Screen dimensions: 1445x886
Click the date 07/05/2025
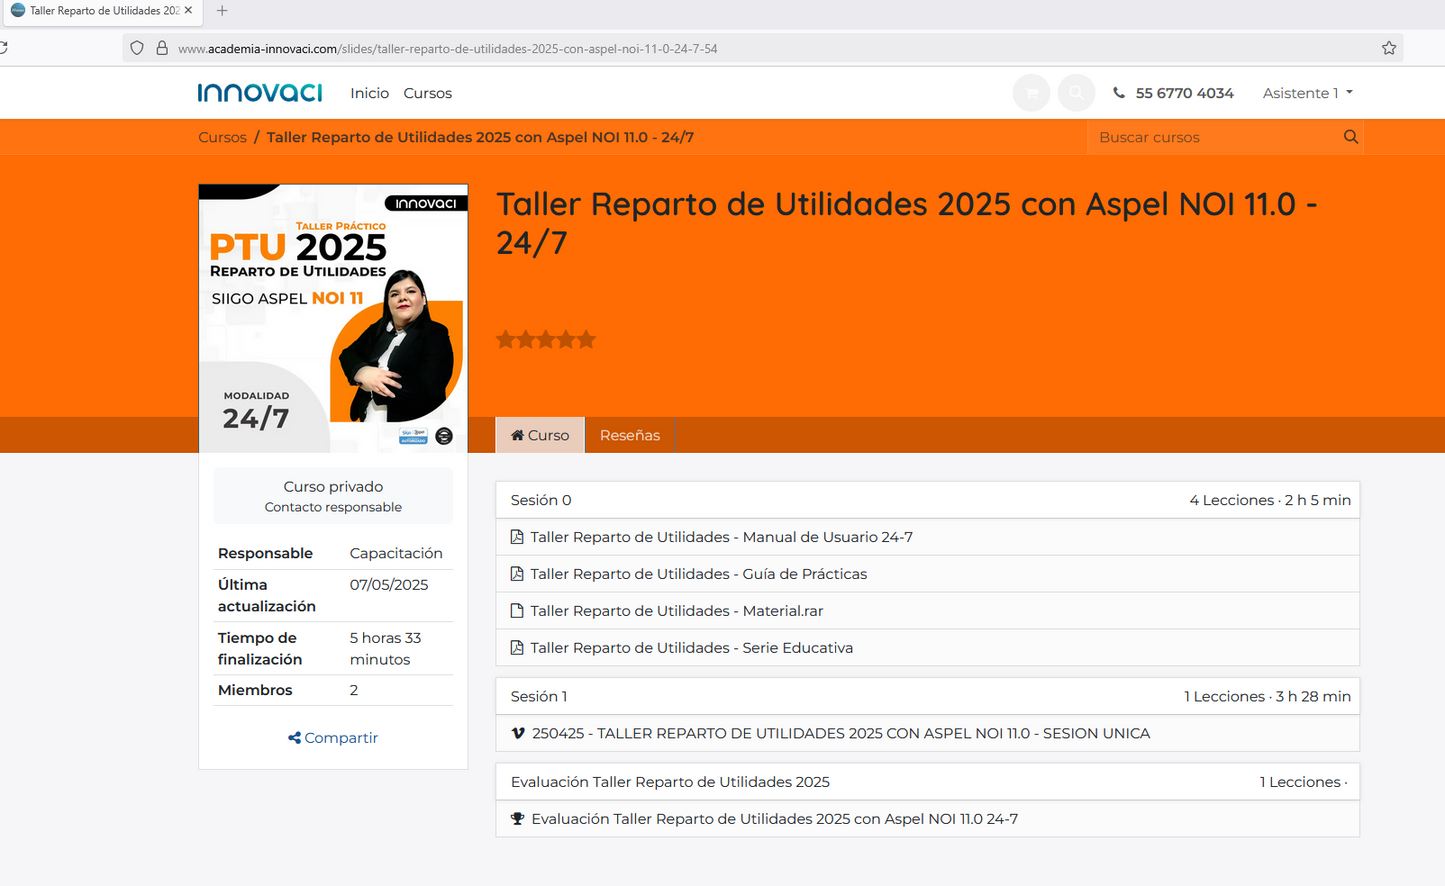[x=389, y=585]
